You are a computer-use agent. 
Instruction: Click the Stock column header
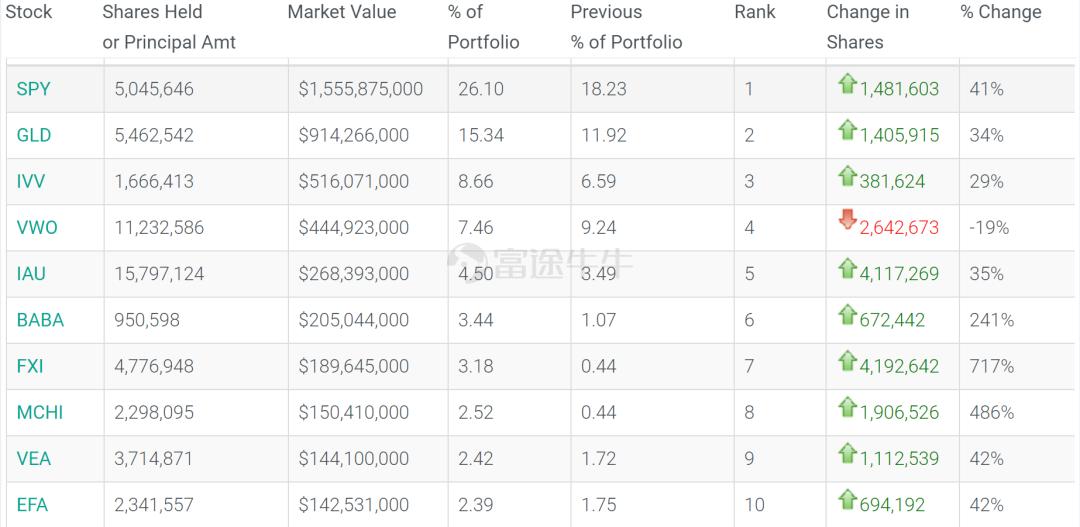point(29,12)
